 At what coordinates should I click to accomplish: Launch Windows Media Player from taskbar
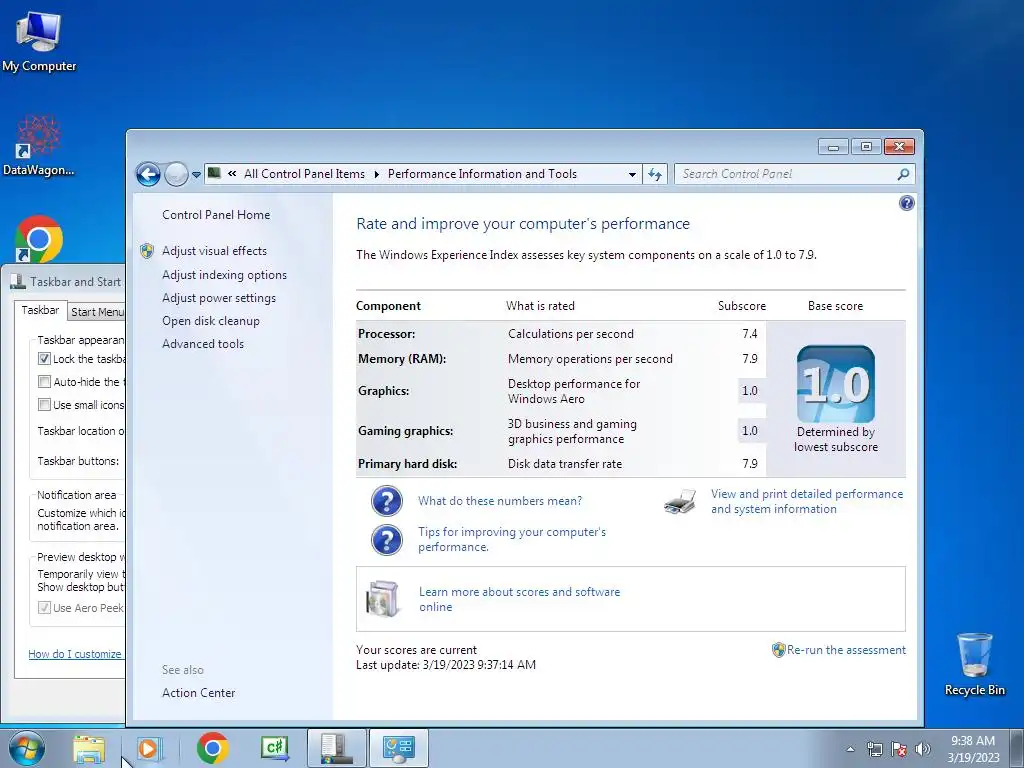[x=148, y=748]
